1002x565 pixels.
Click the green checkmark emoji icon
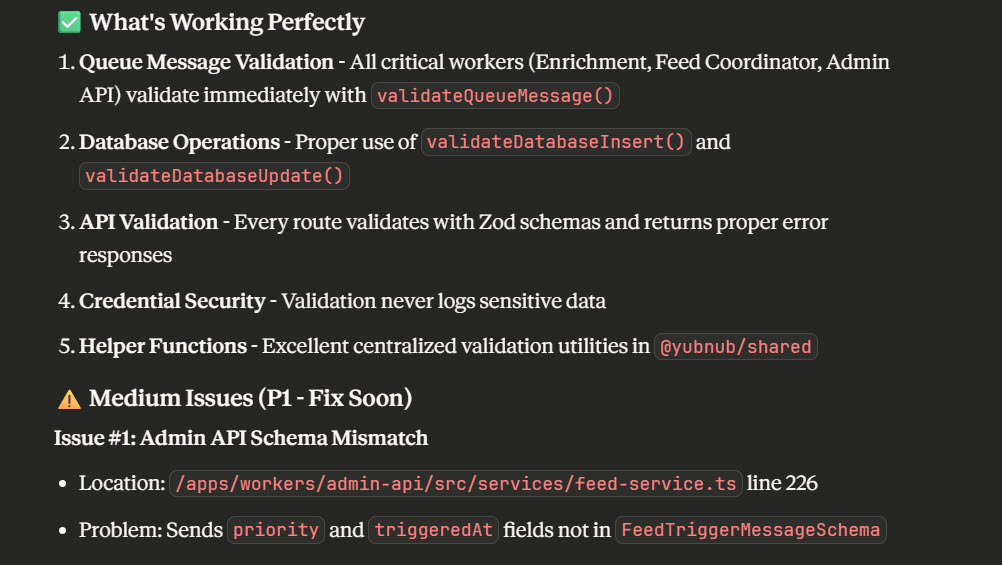[69, 22]
